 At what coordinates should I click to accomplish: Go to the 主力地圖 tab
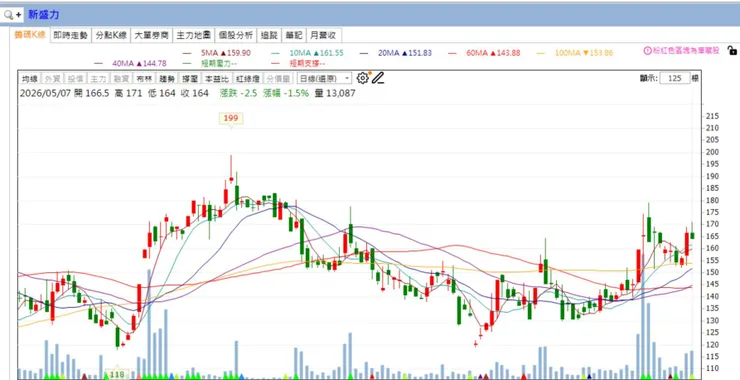[193, 35]
